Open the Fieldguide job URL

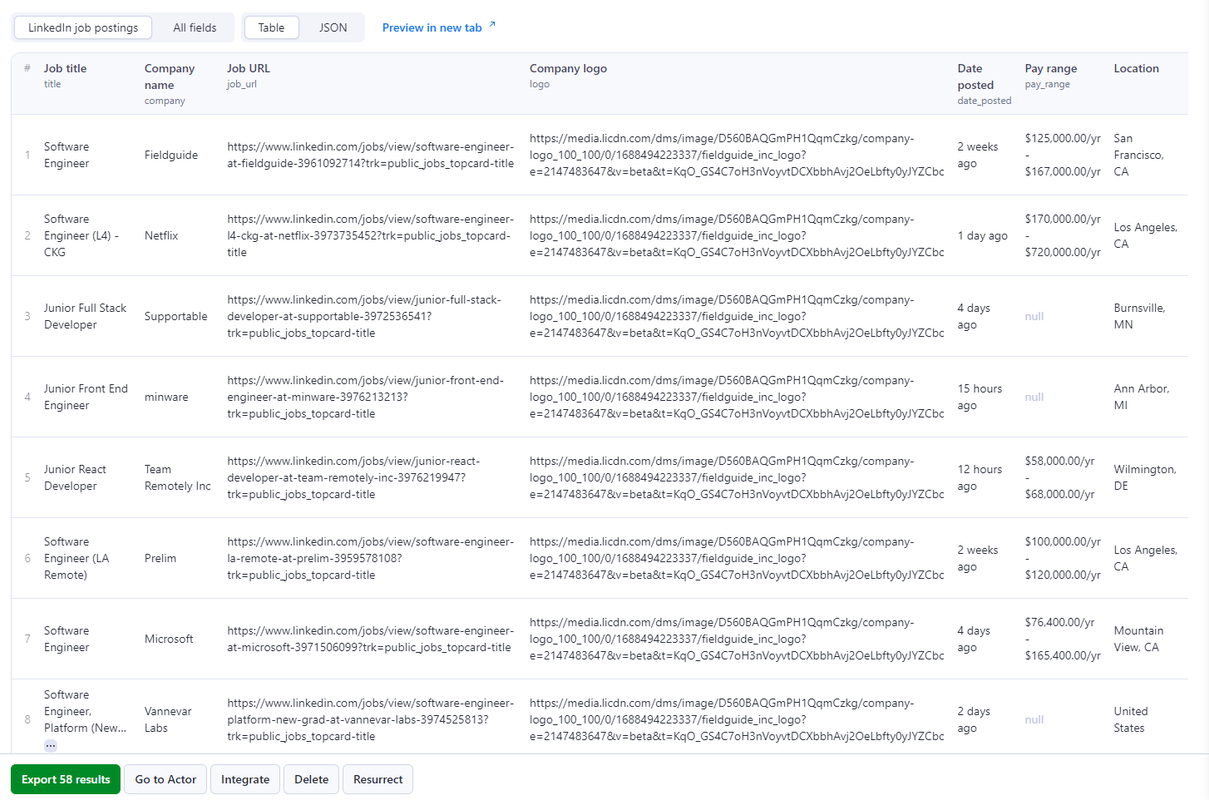(371, 155)
